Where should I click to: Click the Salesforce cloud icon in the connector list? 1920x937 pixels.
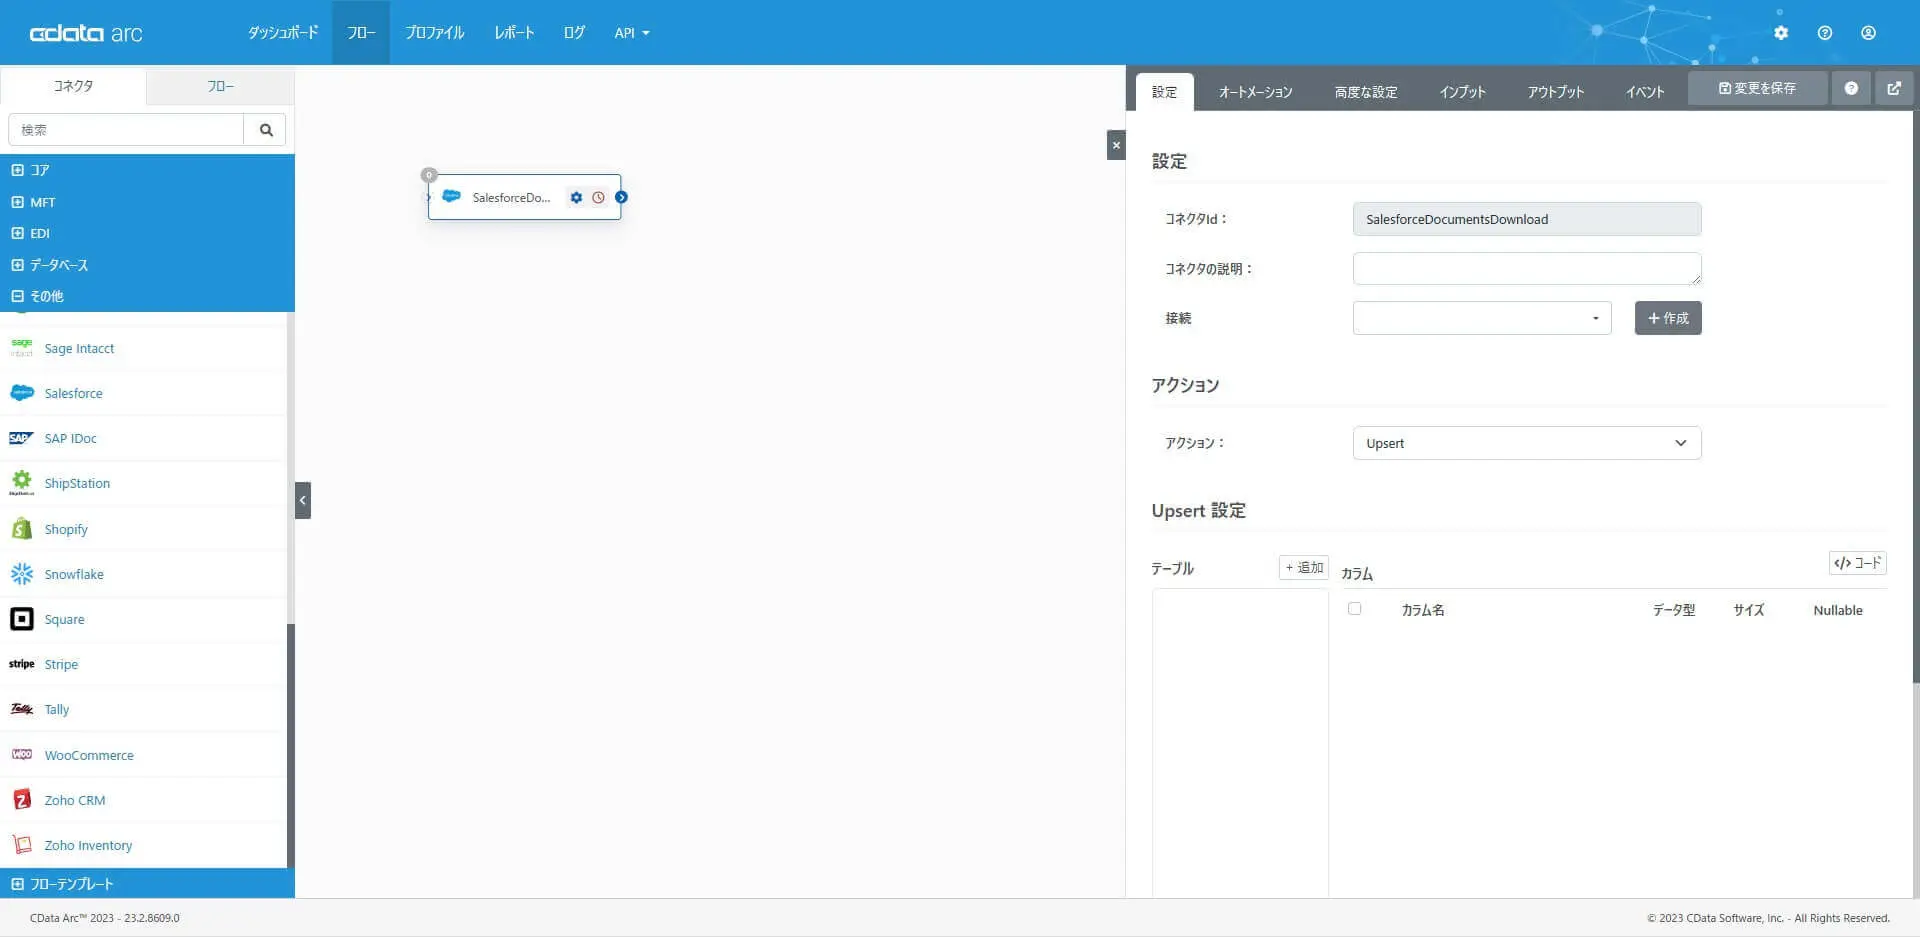tap(21, 393)
